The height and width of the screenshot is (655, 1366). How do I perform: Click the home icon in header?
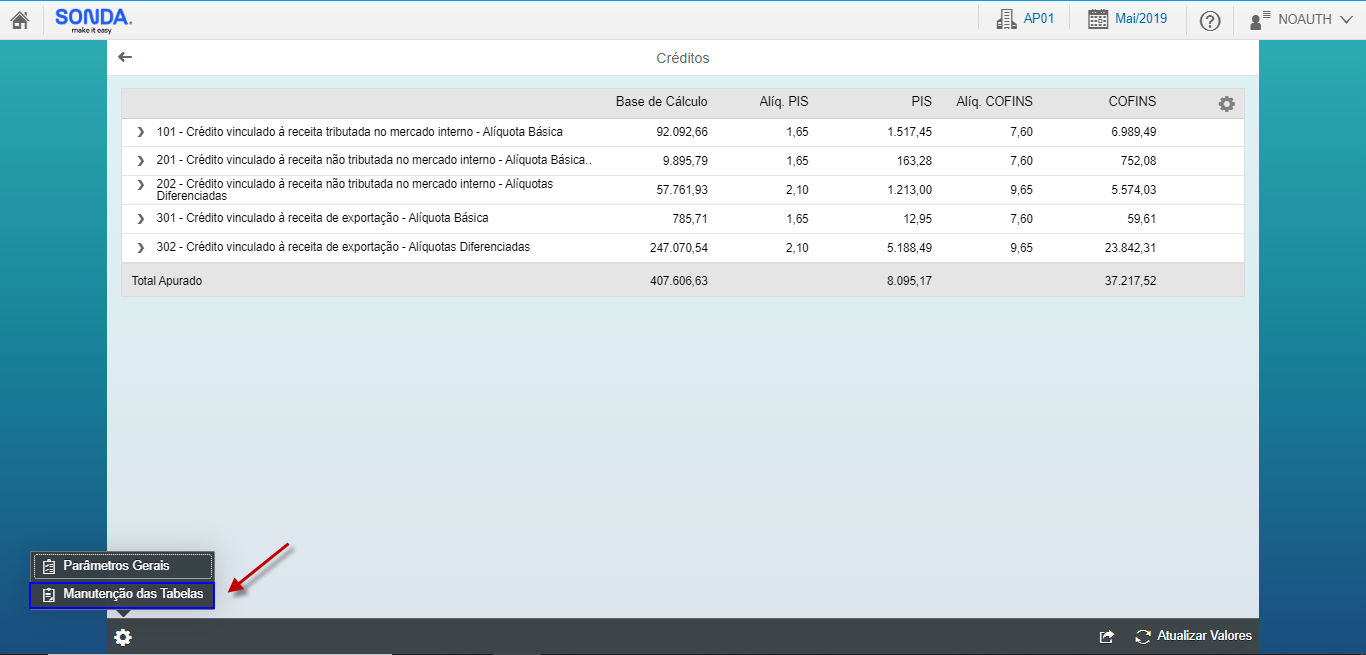click(20, 20)
